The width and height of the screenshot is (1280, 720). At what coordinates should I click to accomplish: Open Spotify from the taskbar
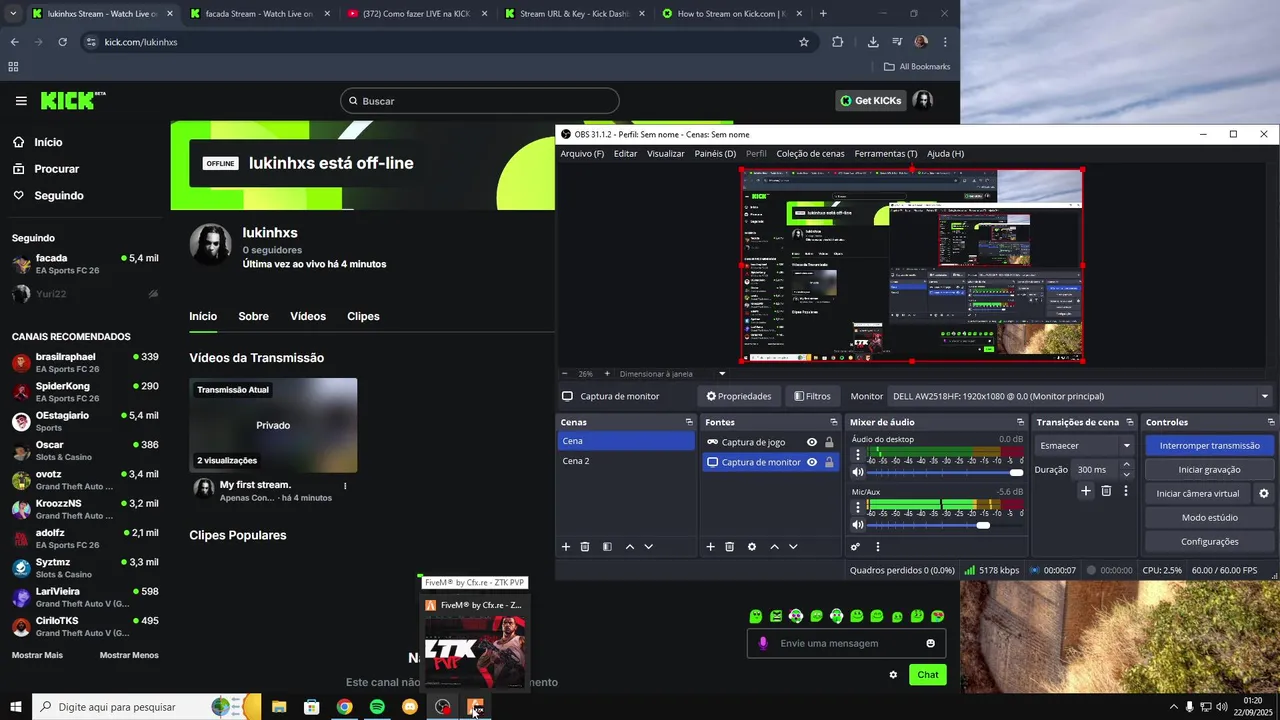377,707
